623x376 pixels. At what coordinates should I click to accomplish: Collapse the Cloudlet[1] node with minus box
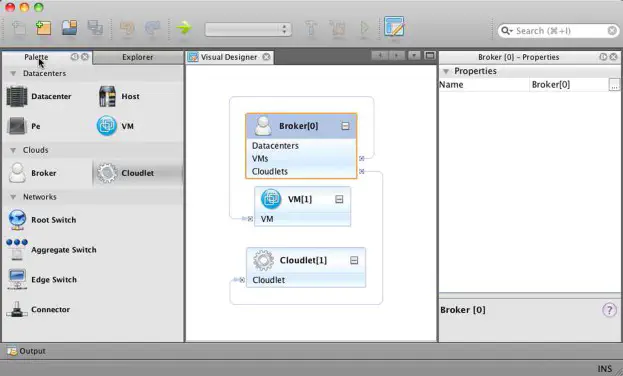pyautogui.click(x=354, y=260)
